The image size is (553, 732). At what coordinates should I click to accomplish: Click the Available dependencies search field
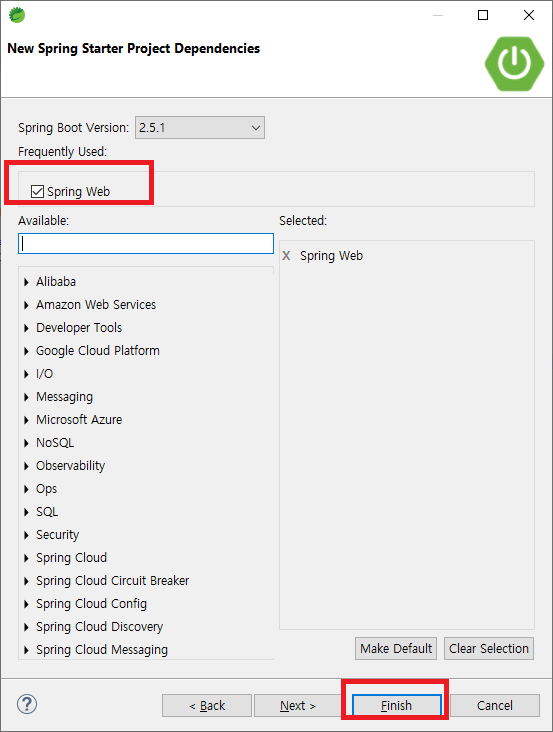coord(146,244)
